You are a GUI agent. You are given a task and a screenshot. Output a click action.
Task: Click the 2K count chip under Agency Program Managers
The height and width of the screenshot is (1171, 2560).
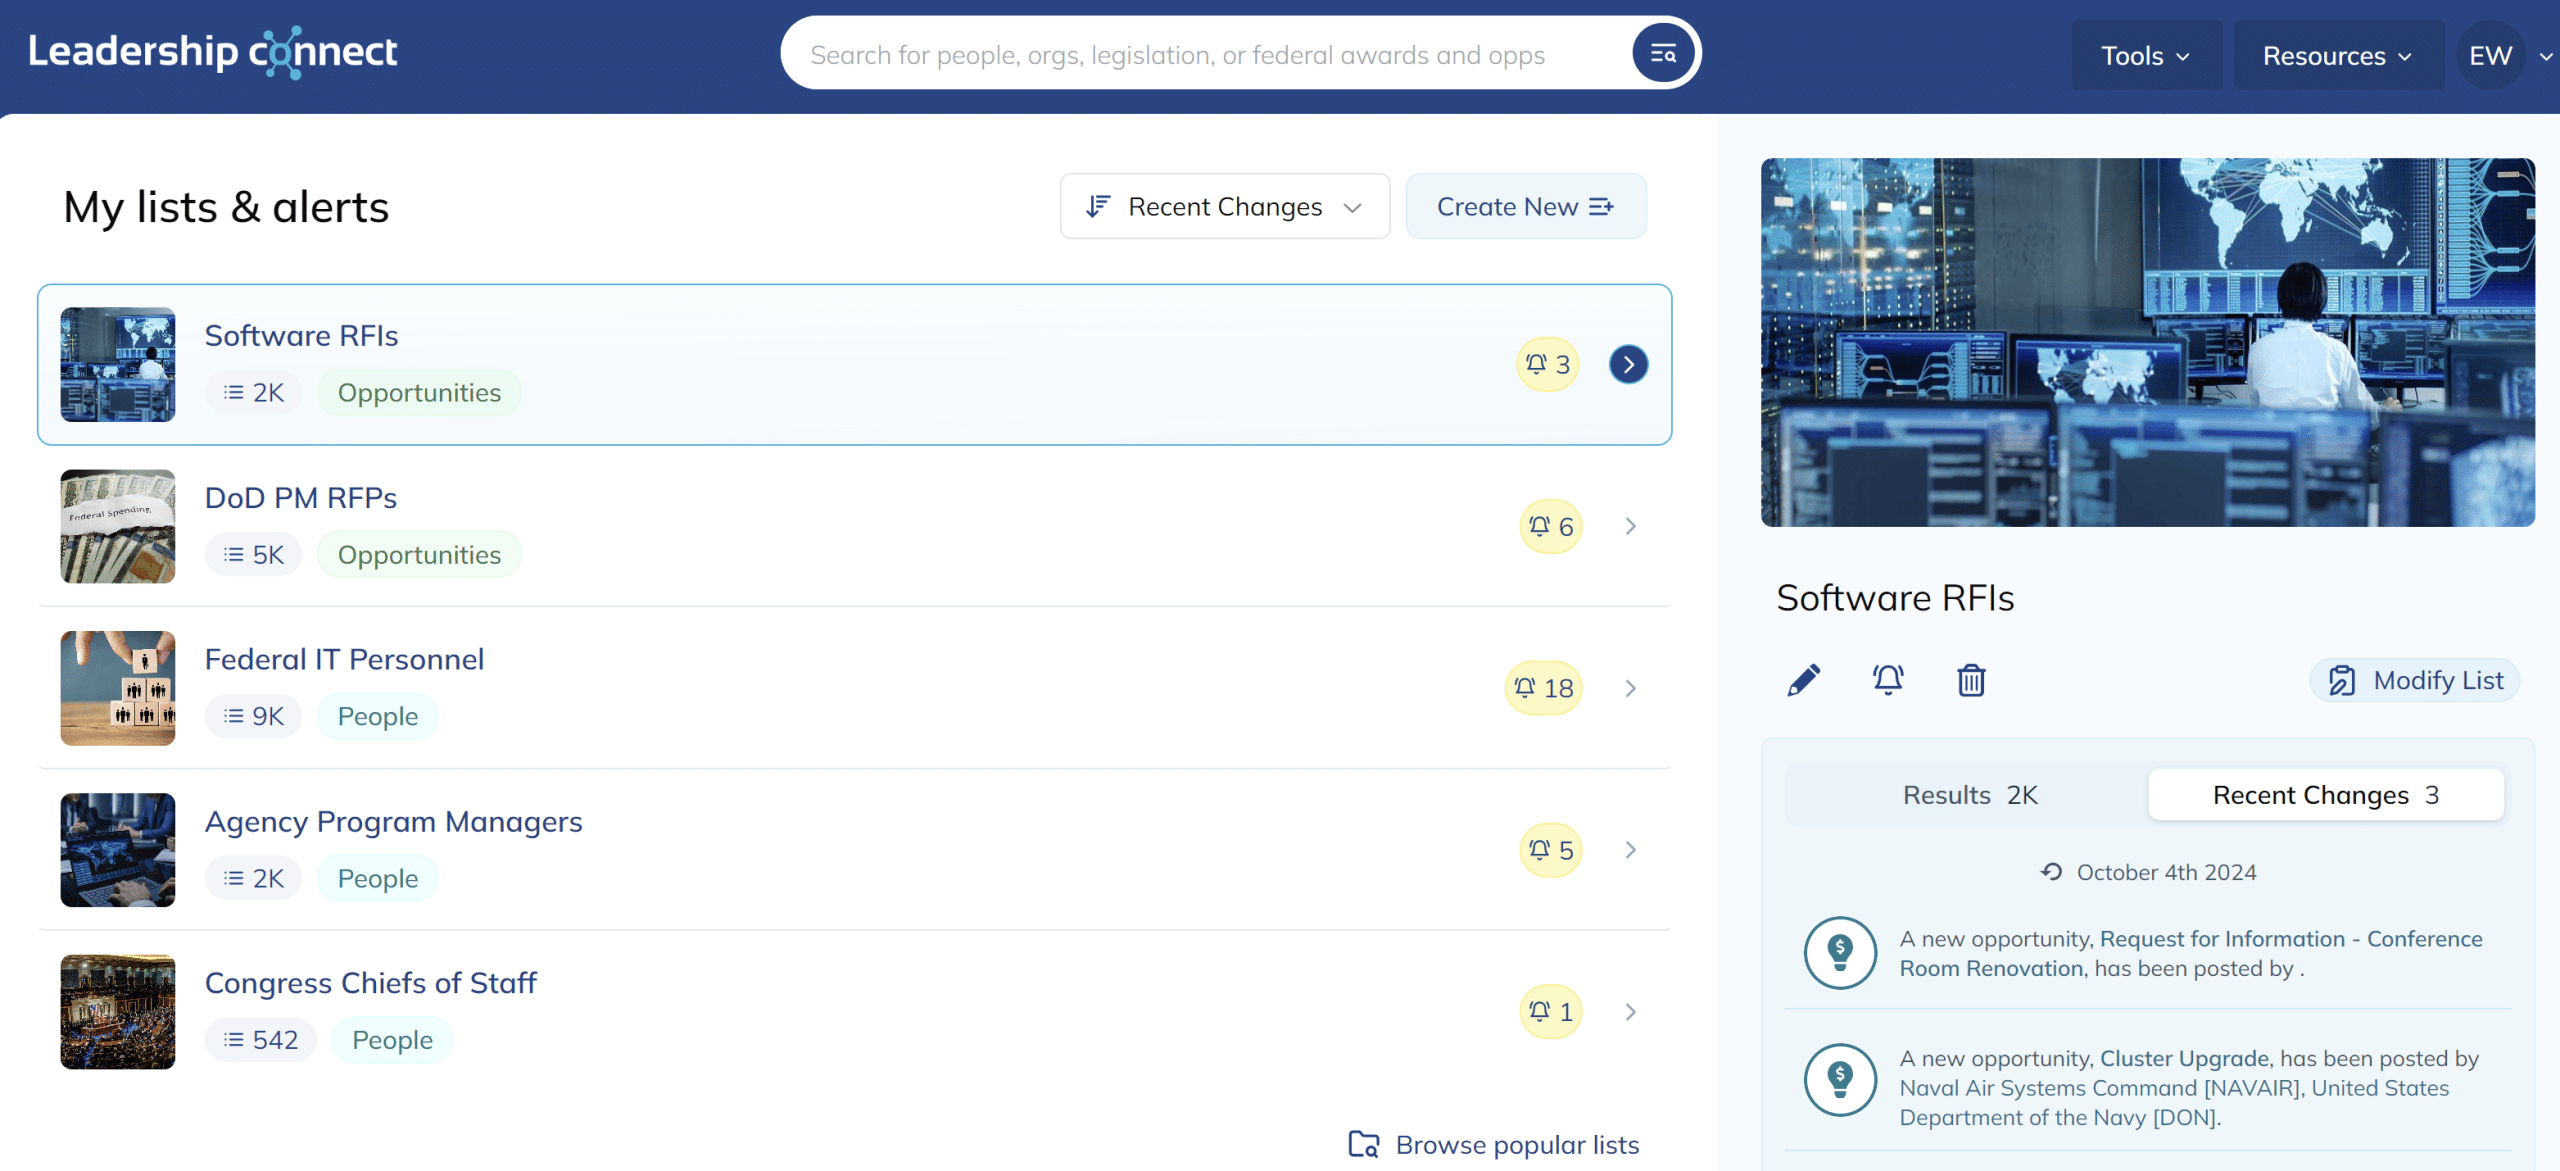254,879
